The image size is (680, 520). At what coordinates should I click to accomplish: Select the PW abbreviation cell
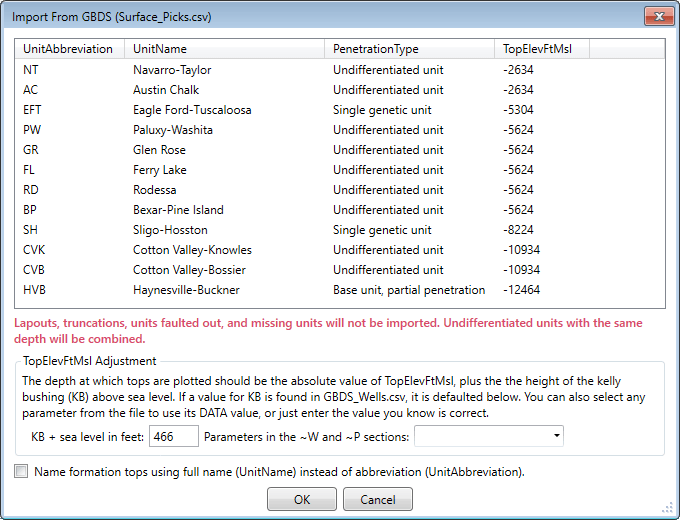pyautogui.click(x=32, y=130)
